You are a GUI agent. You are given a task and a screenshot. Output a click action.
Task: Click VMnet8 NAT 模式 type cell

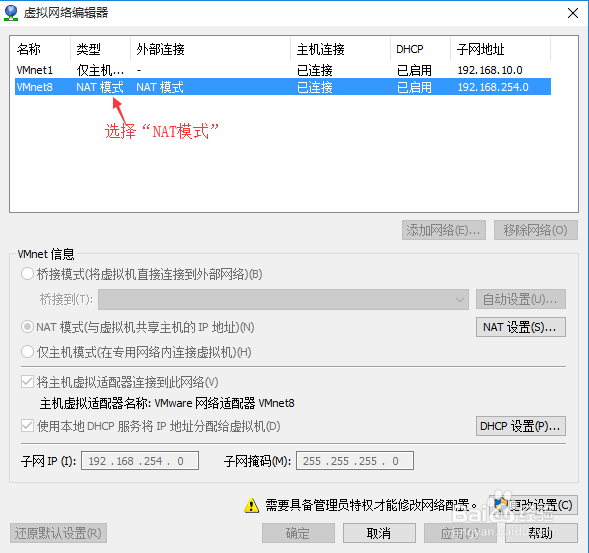click(x=100, y=87)
